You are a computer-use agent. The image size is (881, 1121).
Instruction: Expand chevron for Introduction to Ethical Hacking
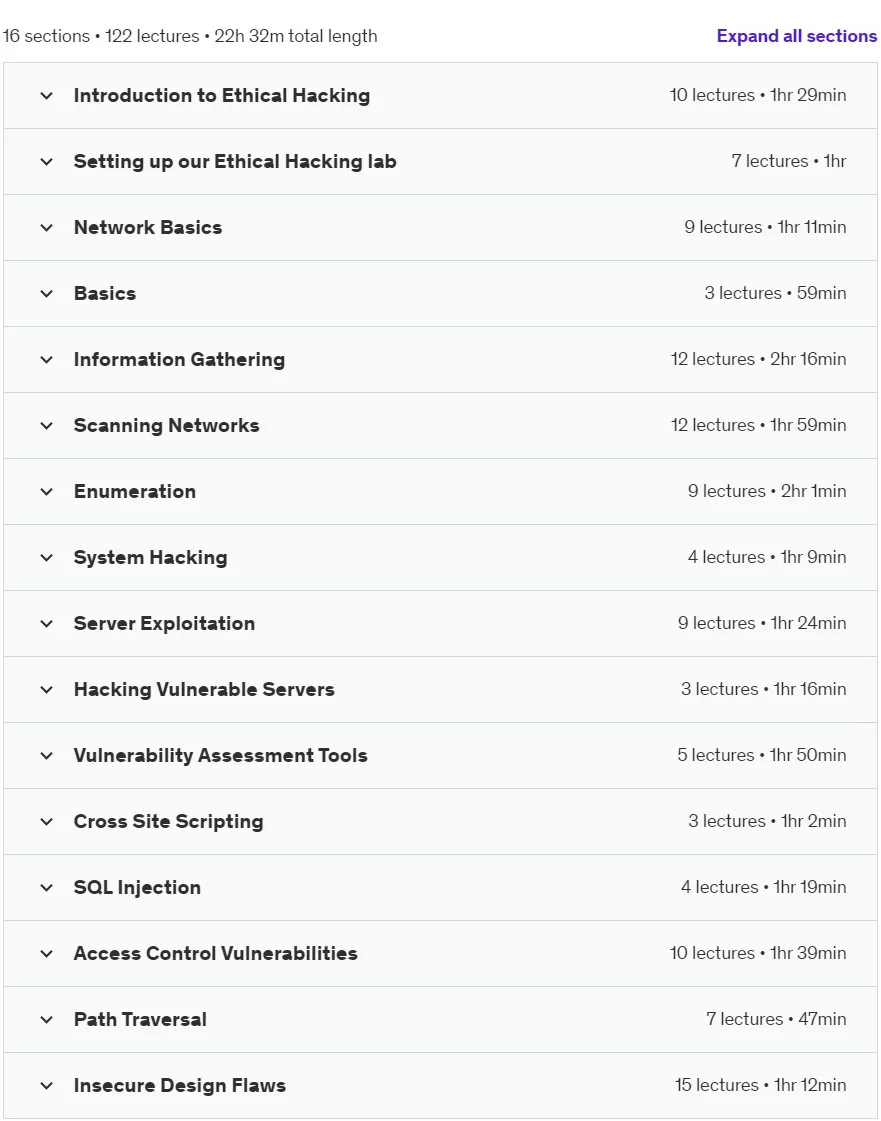click(46, 96)
